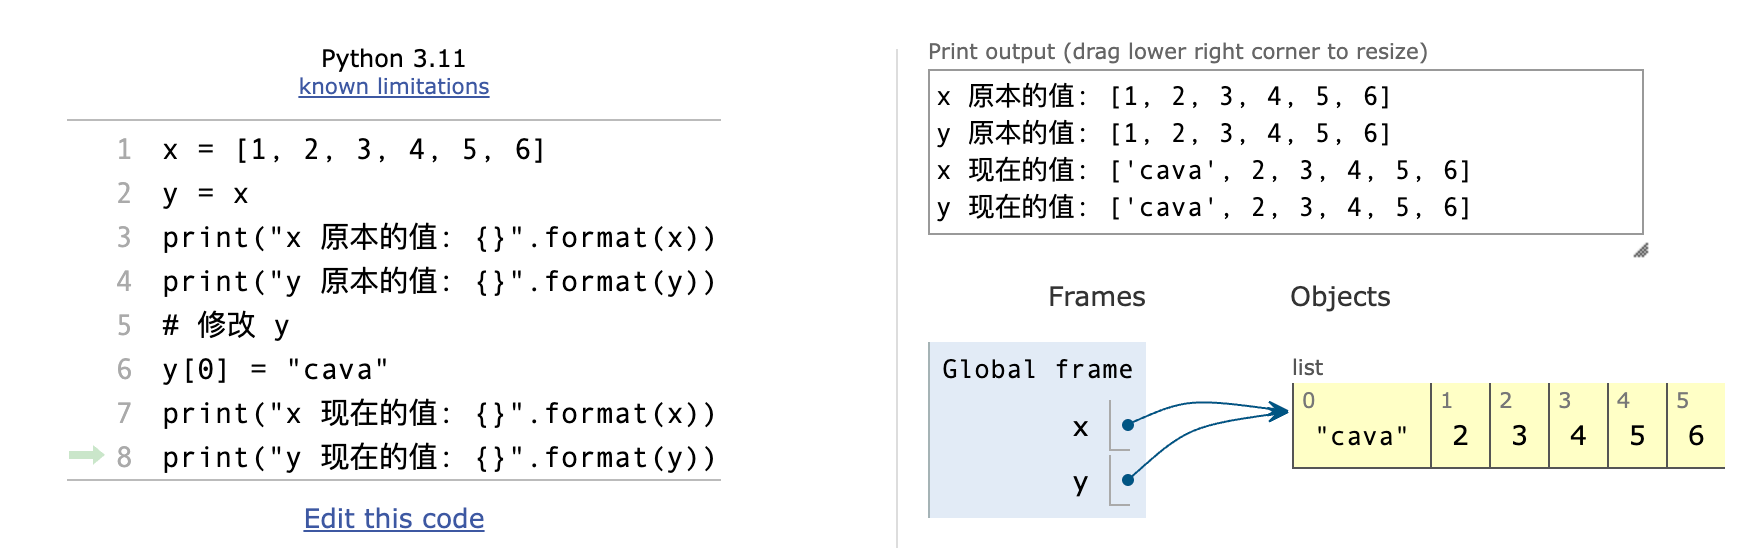Image resolution: width=1758 pixels, height=548 pixels.
Task: Click the pointer dot for variable y
Action: coord(1128,480)
